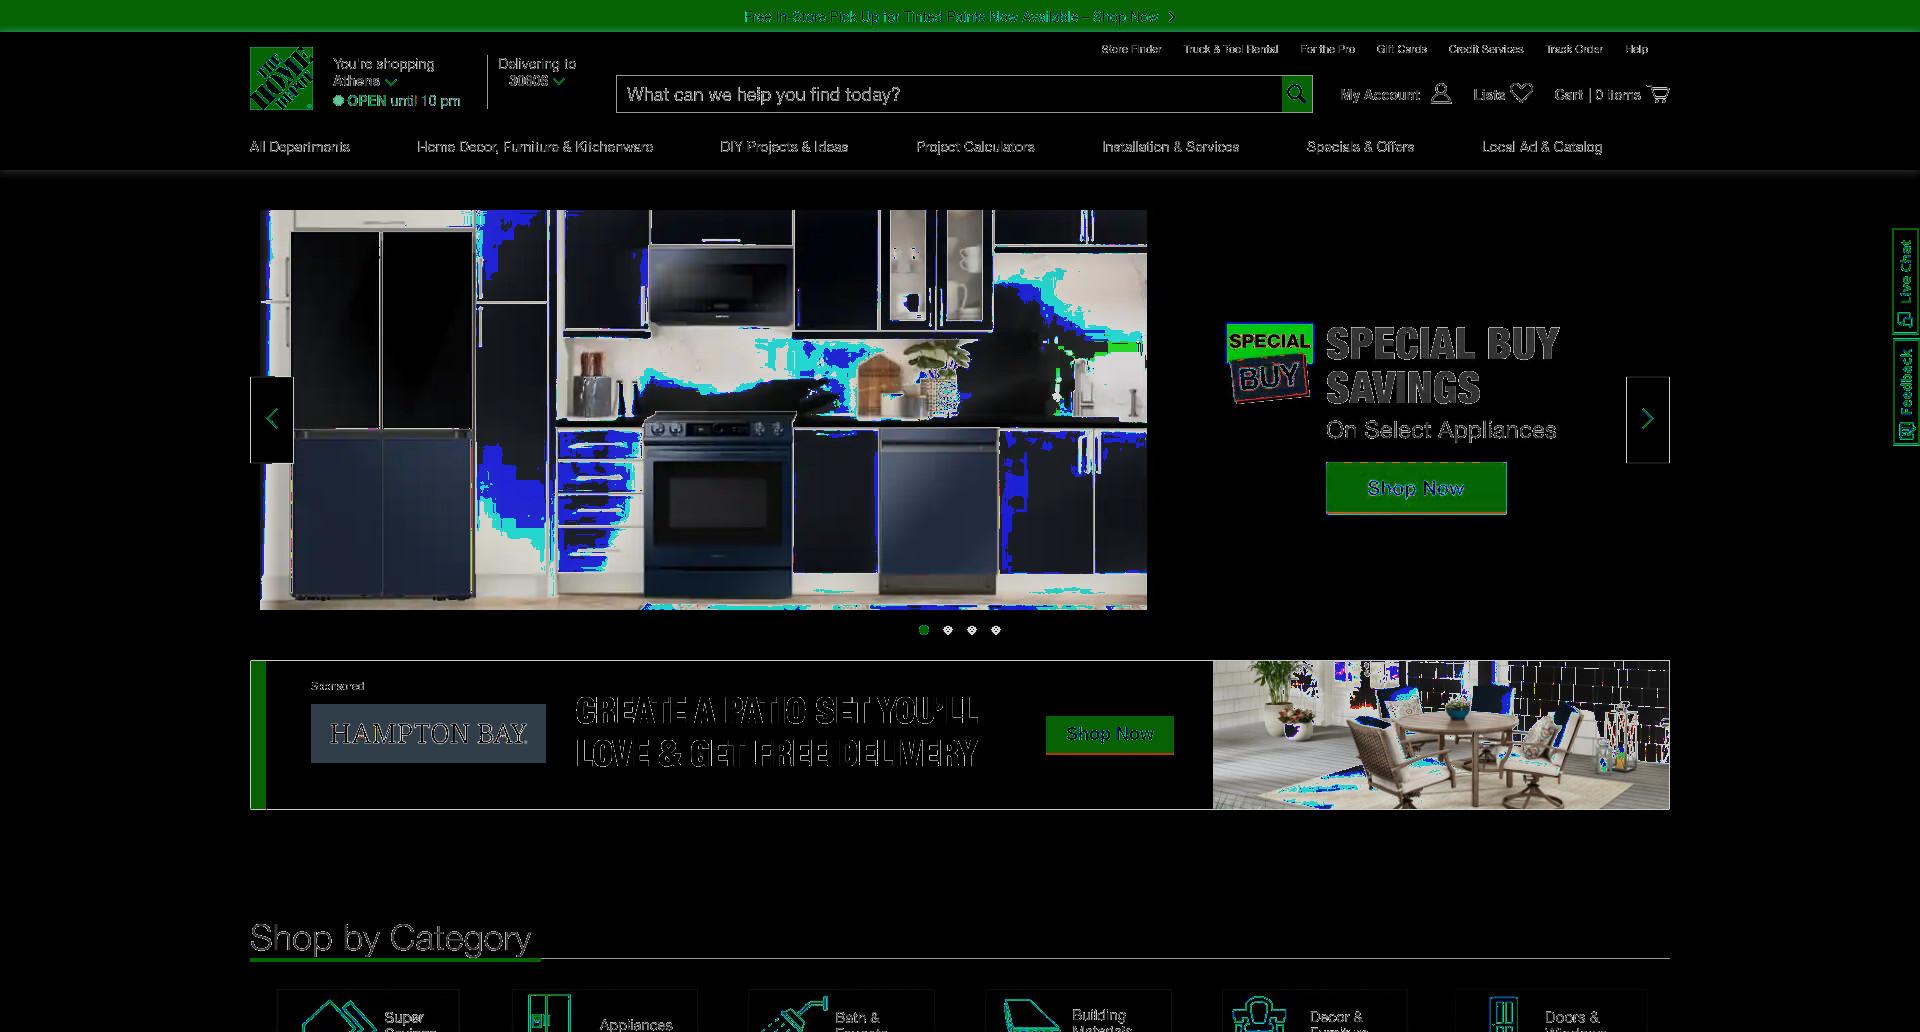Click My Account text

(x=1380, y=95)
